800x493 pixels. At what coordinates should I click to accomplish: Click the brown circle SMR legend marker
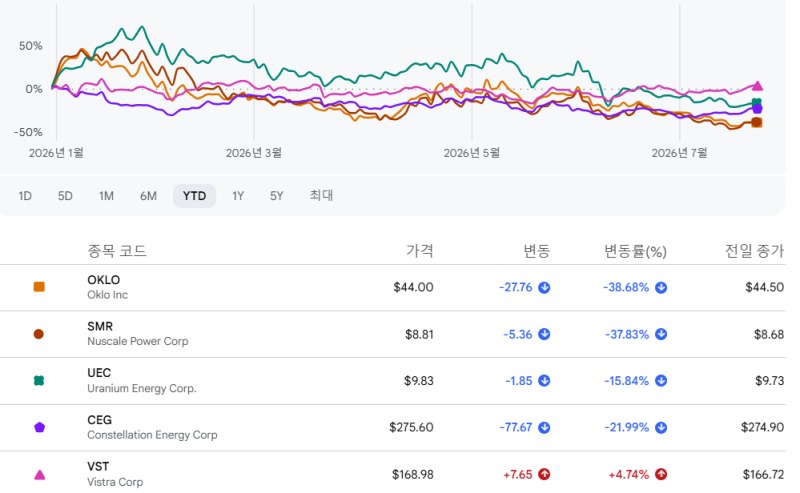39,334
